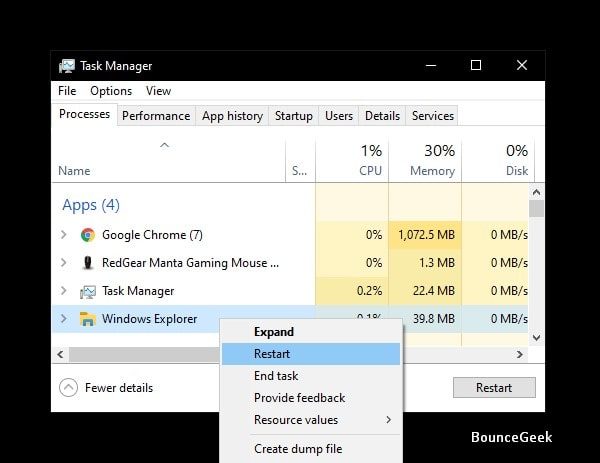Choose Create dump file in the context menu
The width and height of the screenshot is (600, 463).
coord(311,448)
